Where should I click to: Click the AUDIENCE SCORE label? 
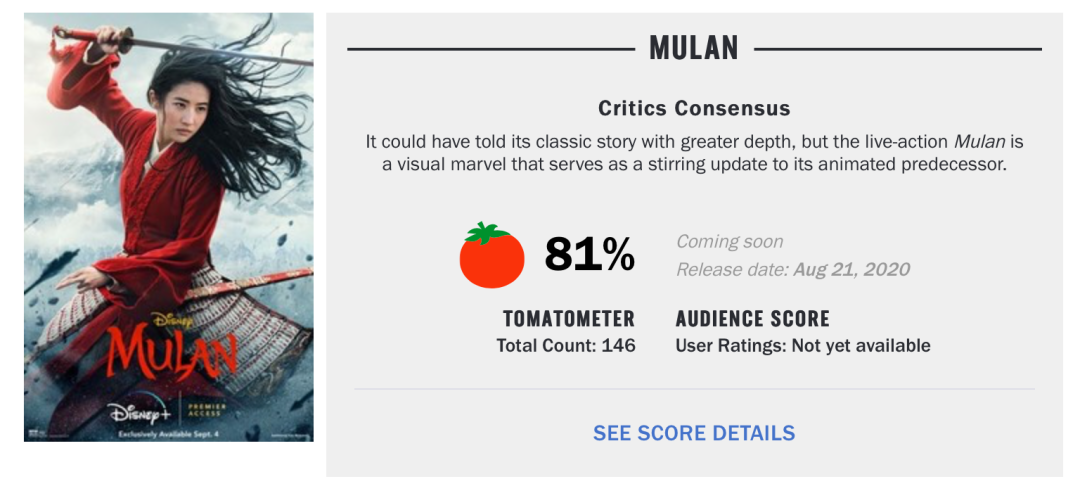click(x=753, y=319)
